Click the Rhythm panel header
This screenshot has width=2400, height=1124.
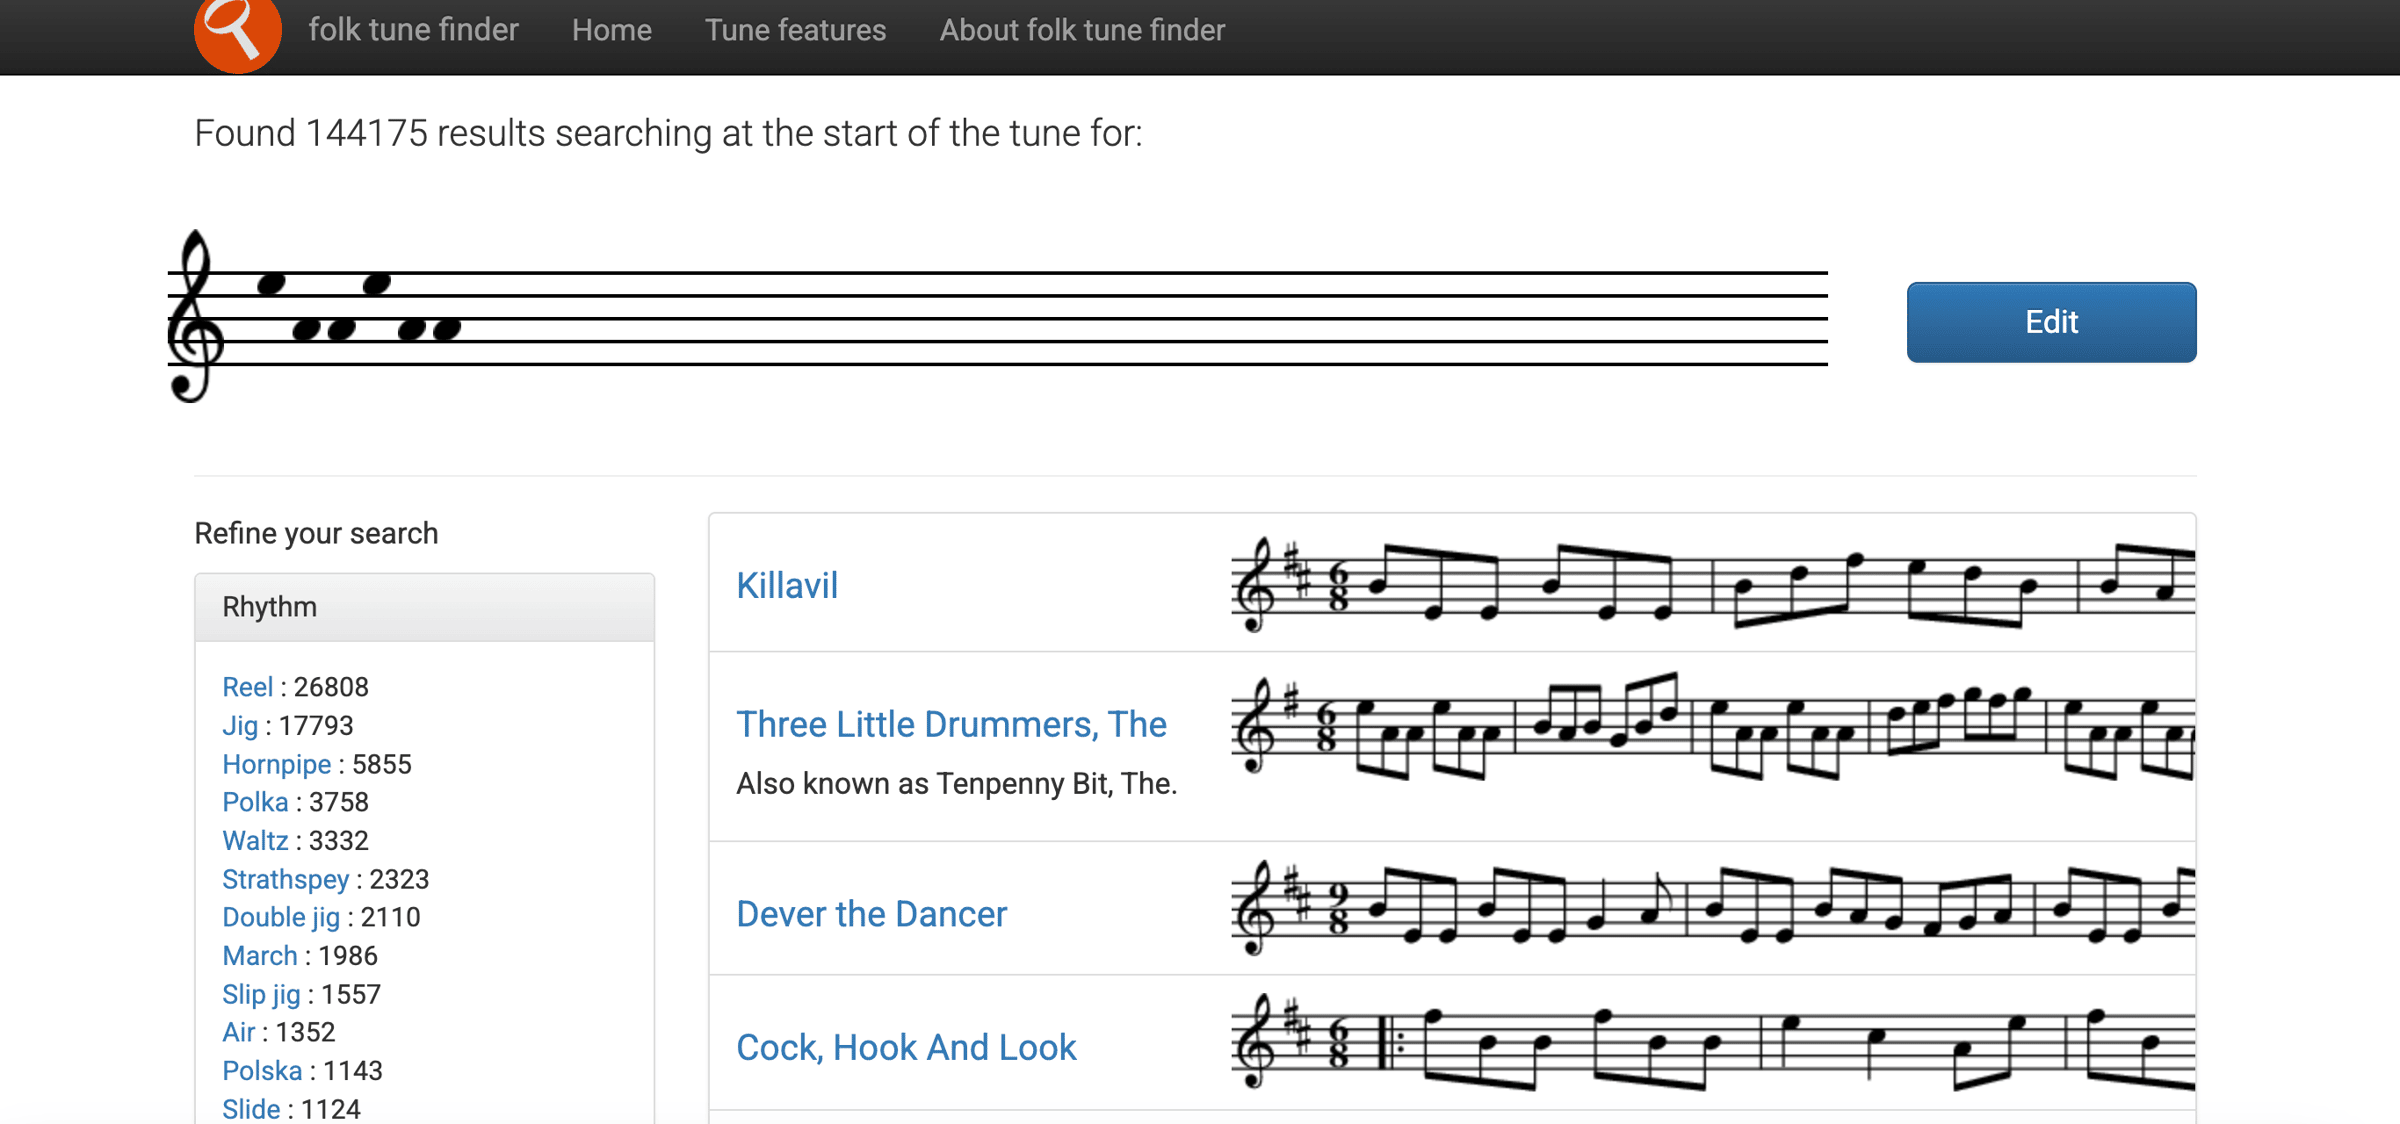point(425,607)
